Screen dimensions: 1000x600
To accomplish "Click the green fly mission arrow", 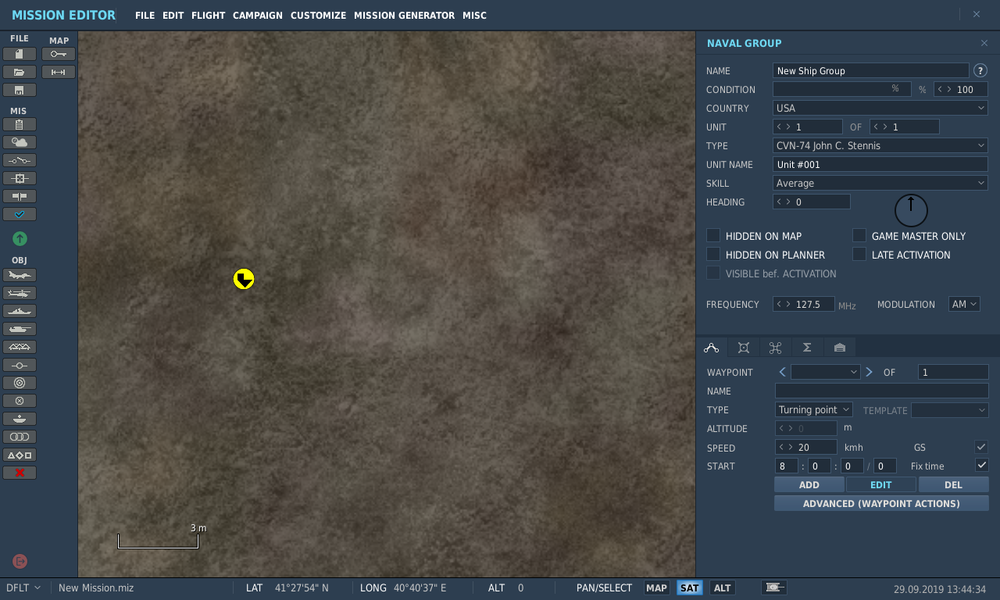I will 20,238.
